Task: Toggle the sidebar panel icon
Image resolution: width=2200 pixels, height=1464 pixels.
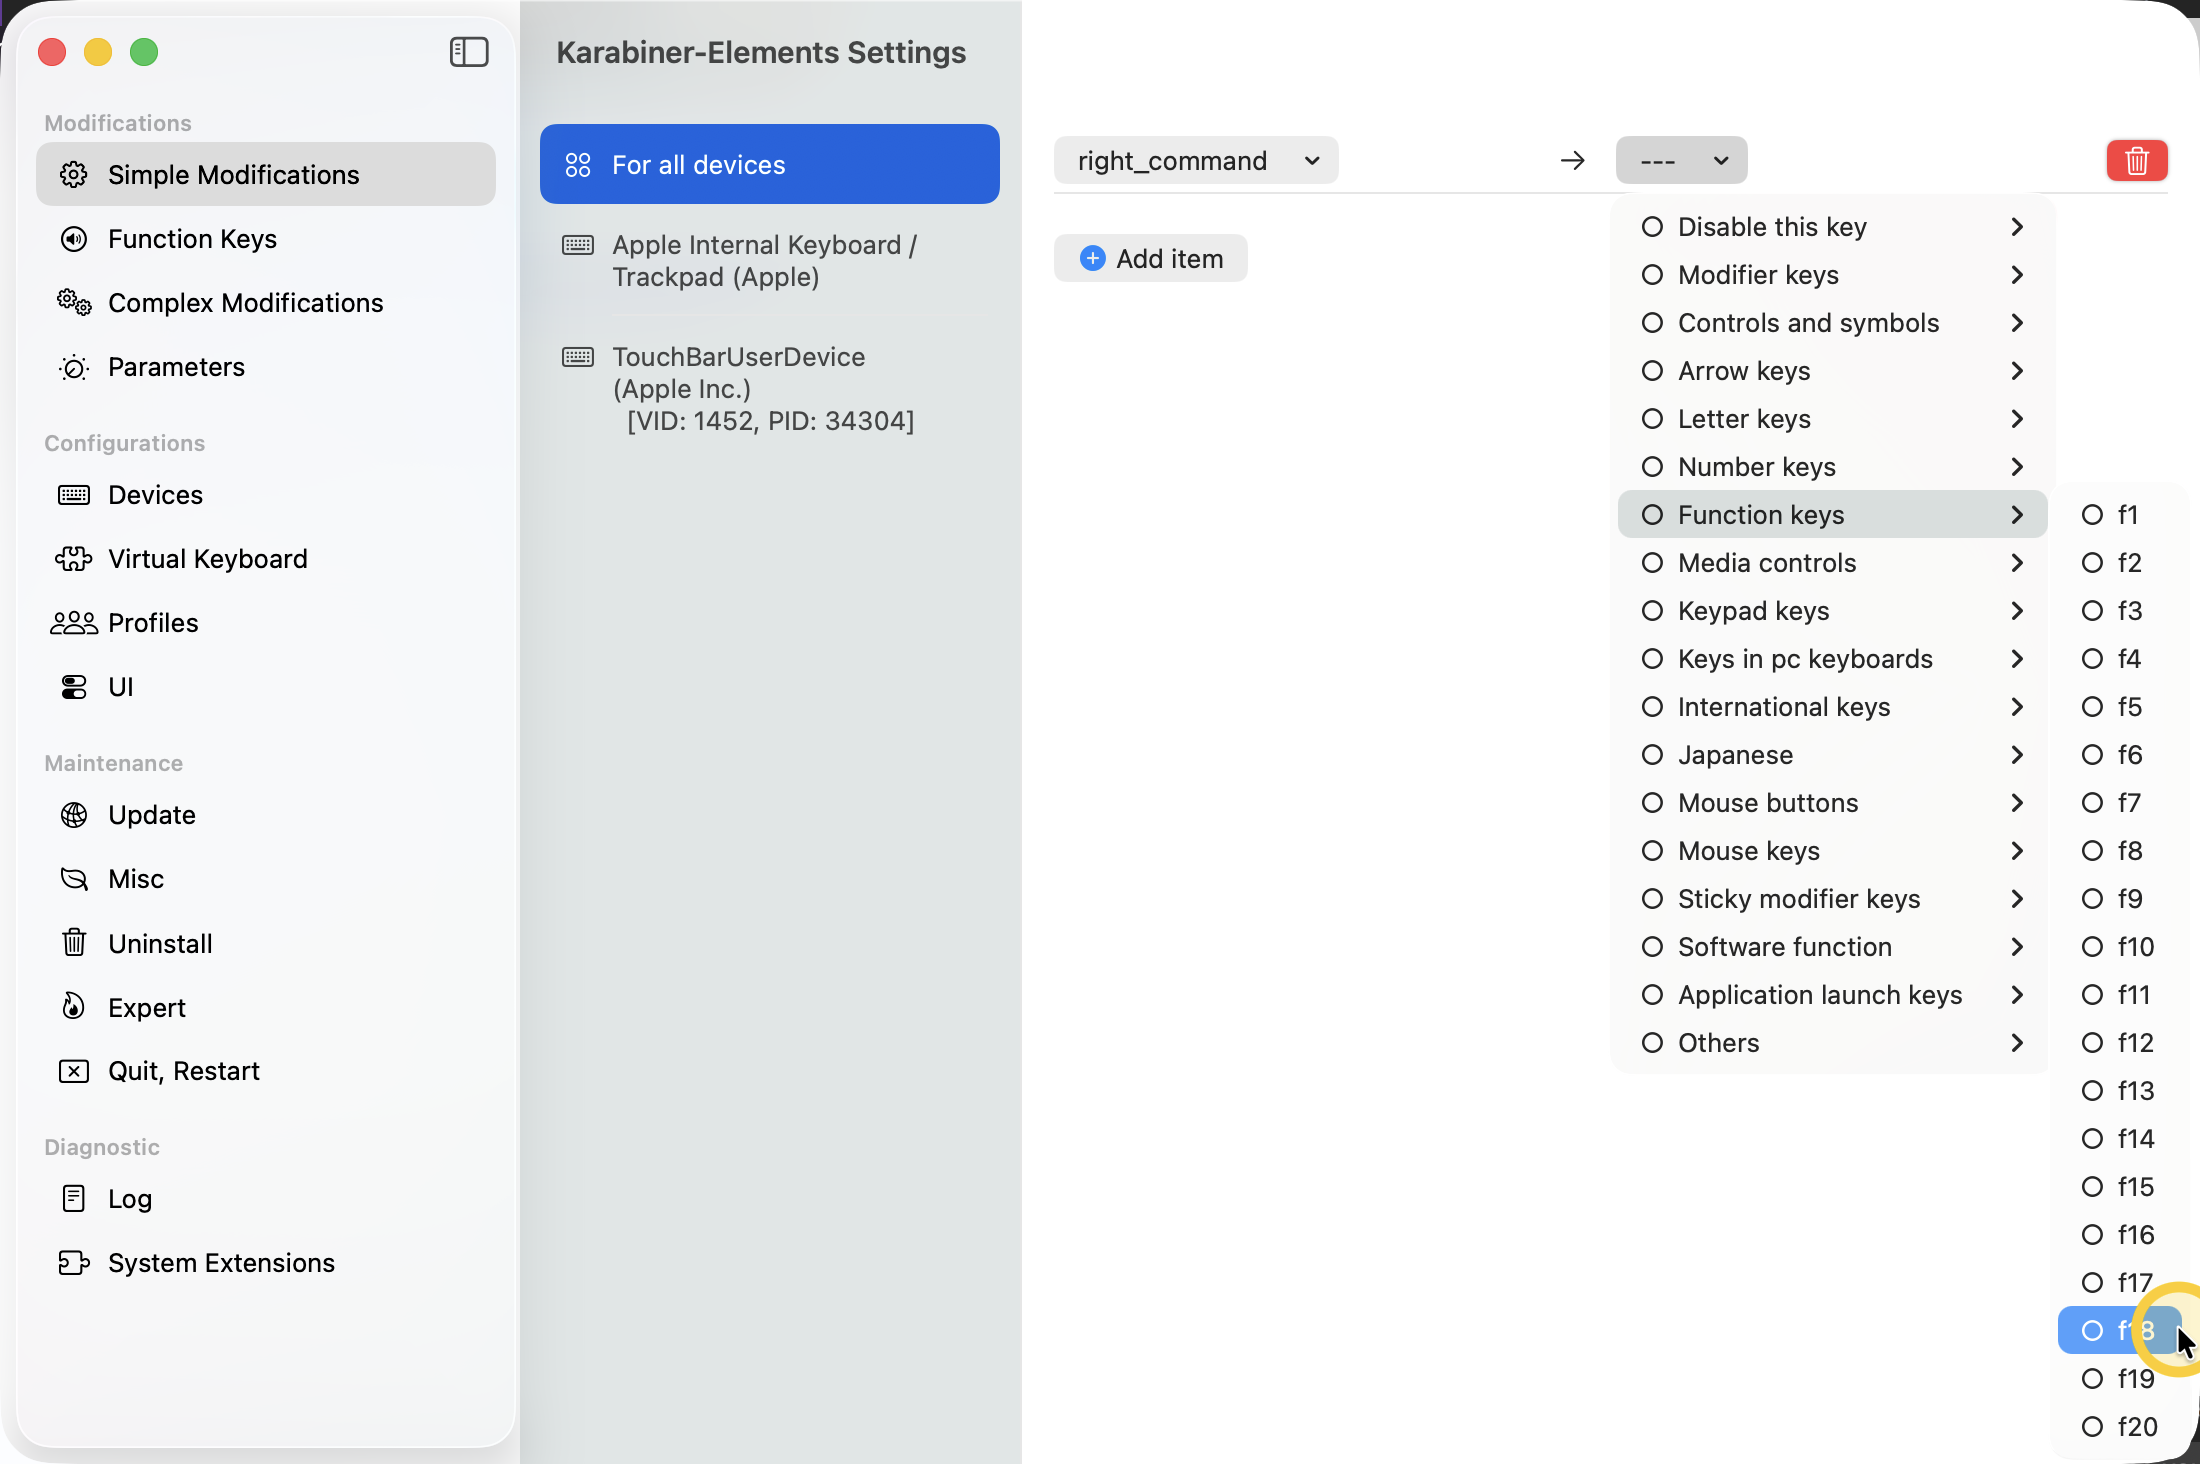Action: [468, 52]
